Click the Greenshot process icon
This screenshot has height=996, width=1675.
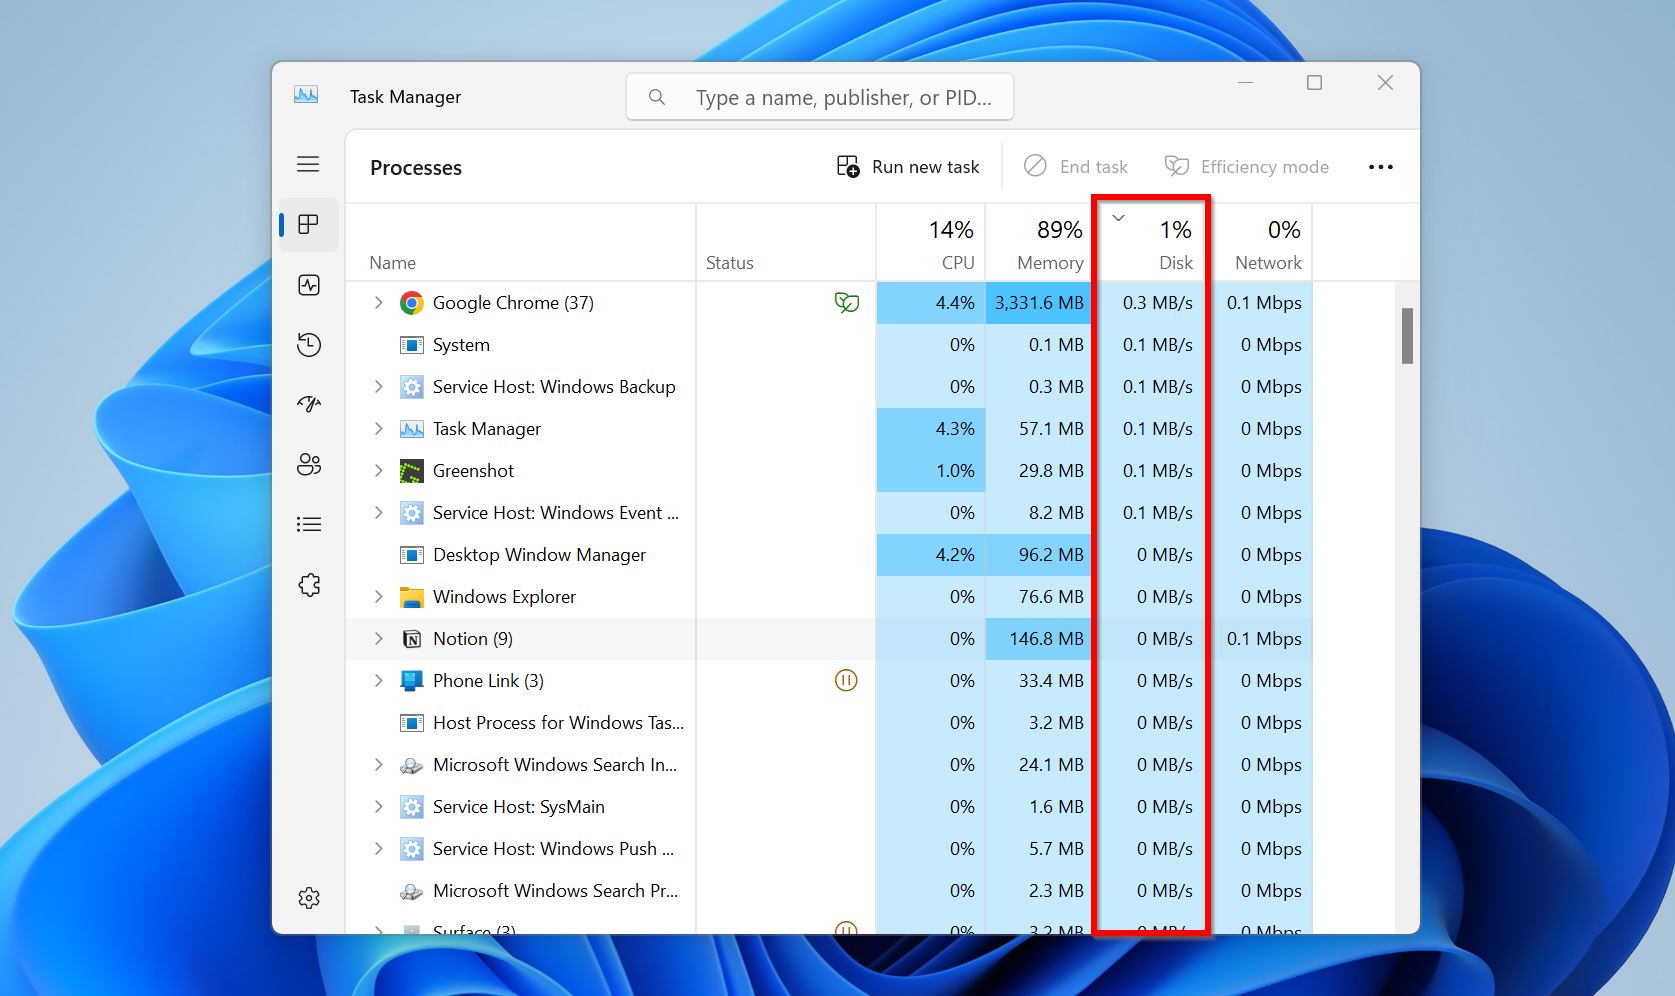coord(411,471)
